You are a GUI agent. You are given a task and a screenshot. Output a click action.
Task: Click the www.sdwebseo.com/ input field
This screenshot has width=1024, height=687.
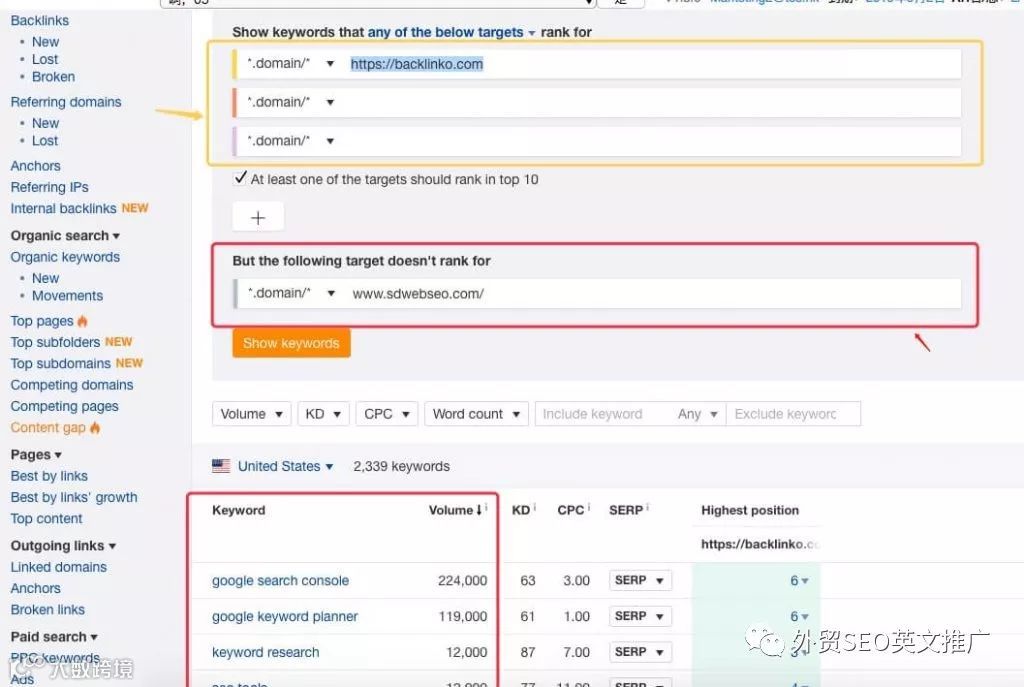pos(653,293)
